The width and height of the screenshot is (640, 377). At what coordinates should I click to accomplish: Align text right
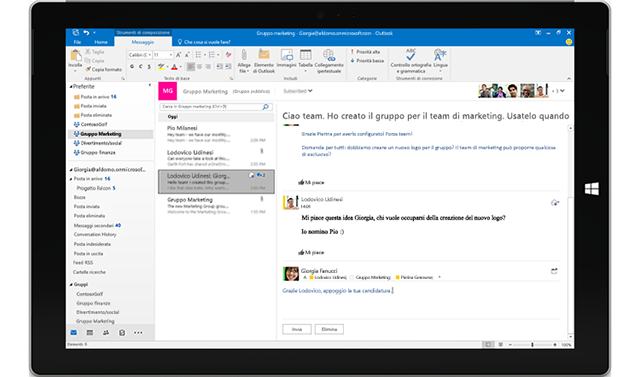click(208, 67)
